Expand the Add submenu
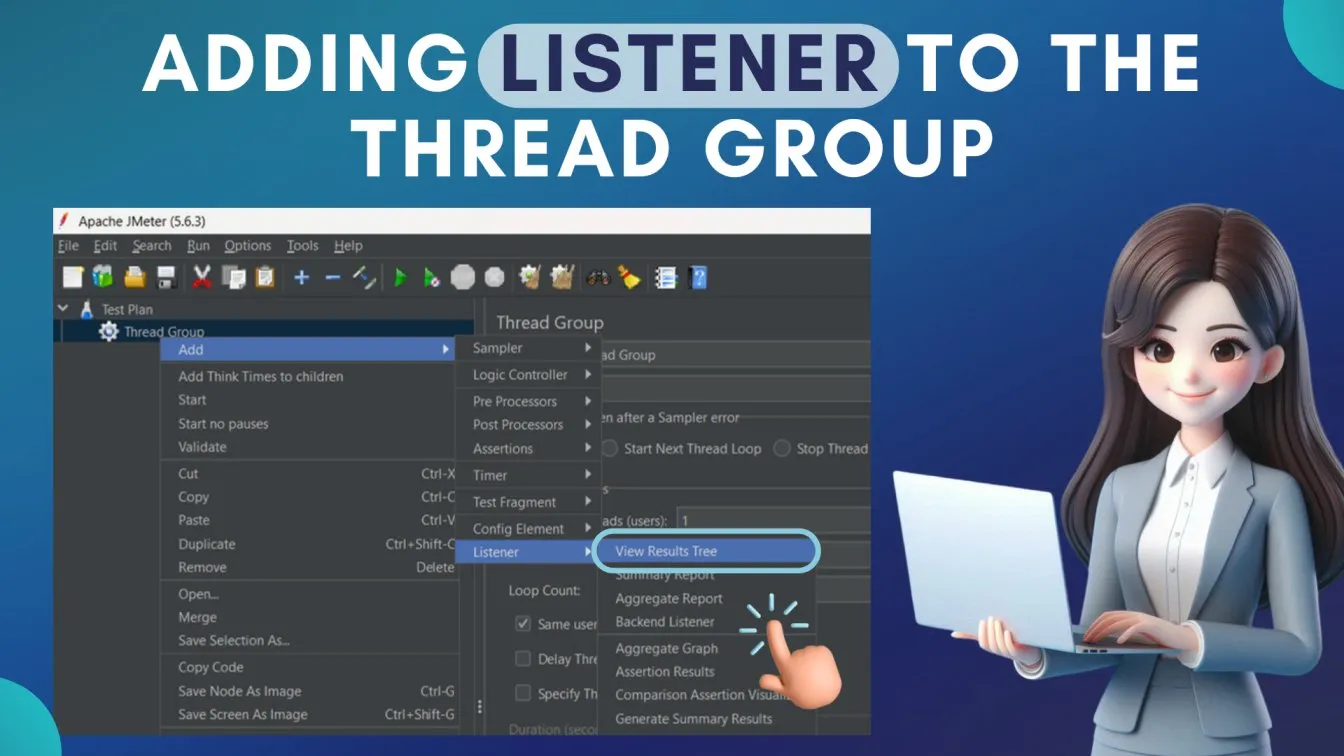The image size is (1344, 756). (308, 349)
